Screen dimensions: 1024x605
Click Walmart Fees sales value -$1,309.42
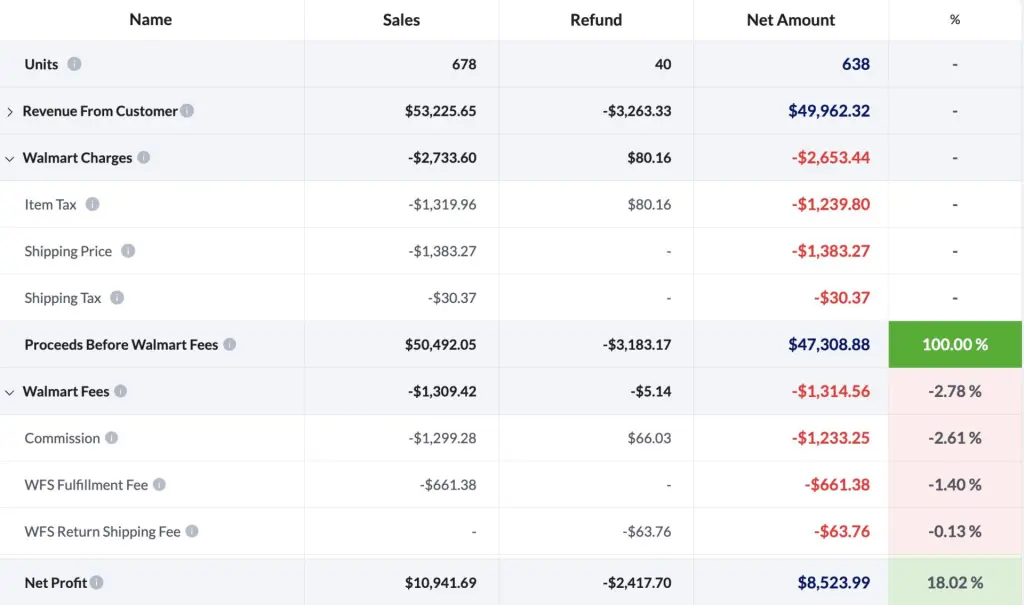click(442, 391)
